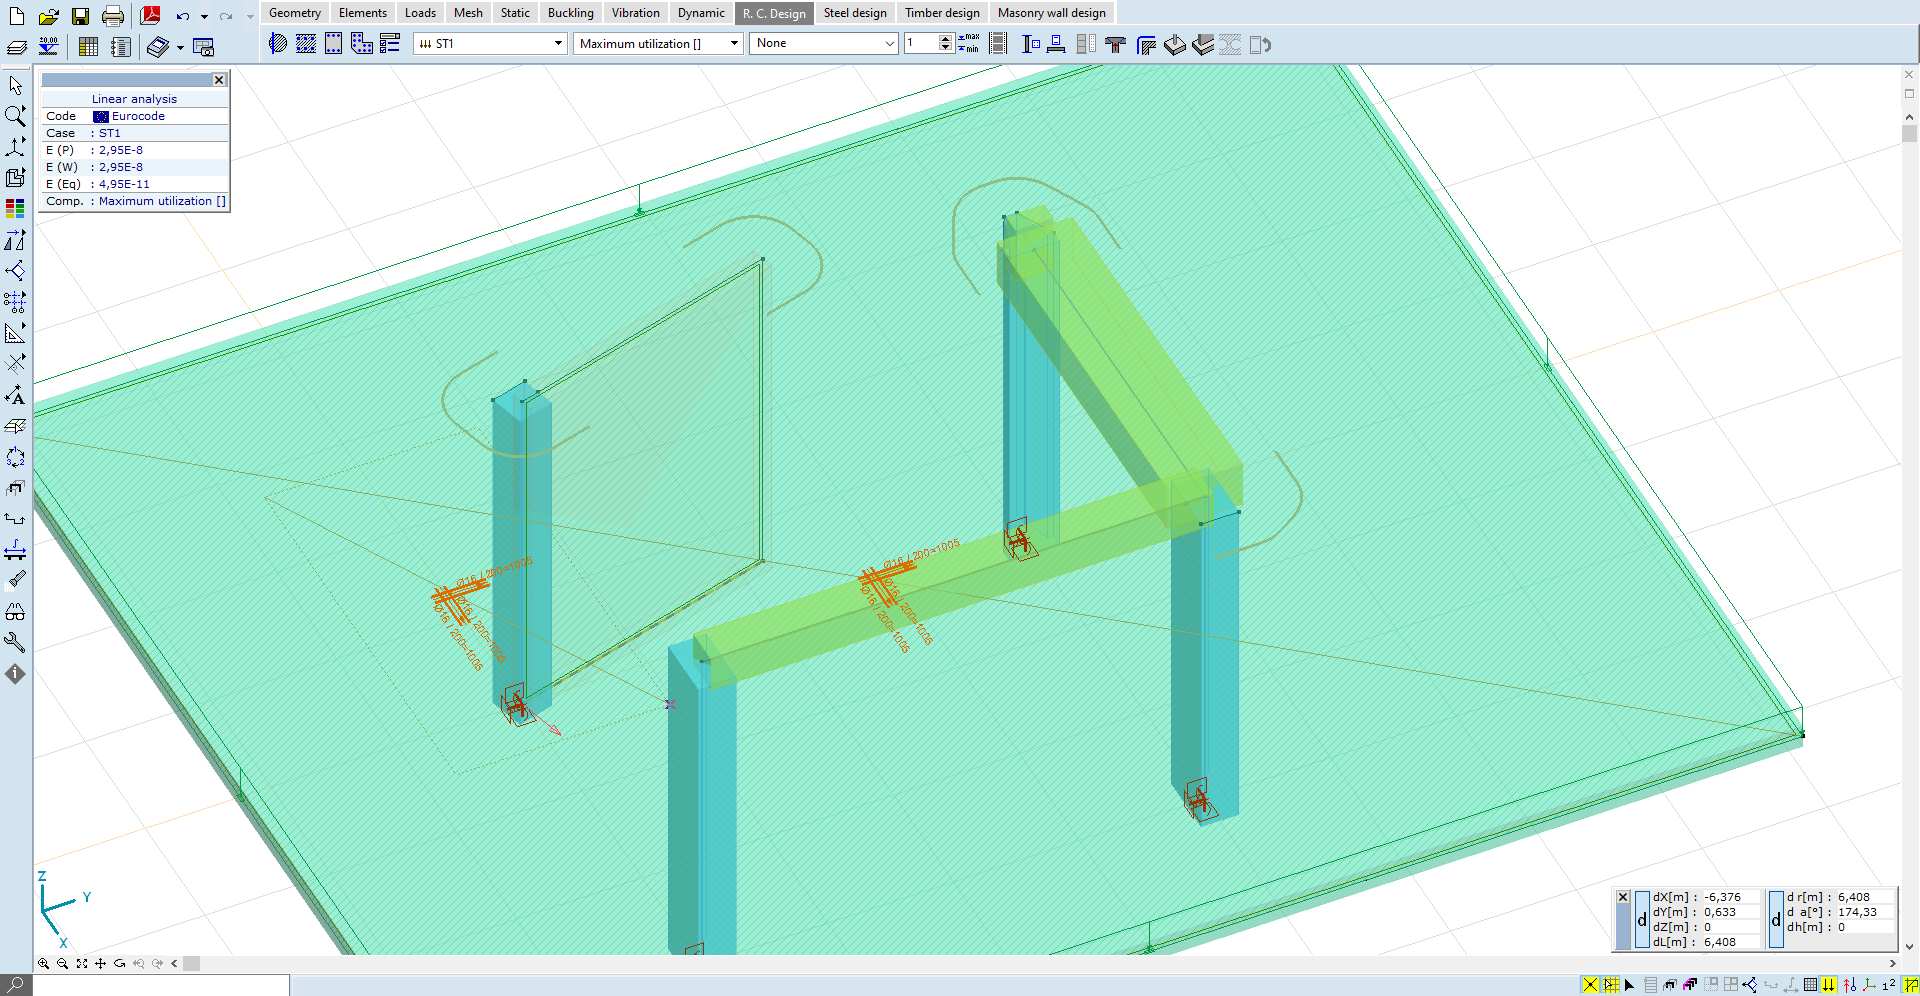The width and height of the screenshot is (1920, 996).
Task: Click the Save model floppy disk icon
Action: pos(80,16)
